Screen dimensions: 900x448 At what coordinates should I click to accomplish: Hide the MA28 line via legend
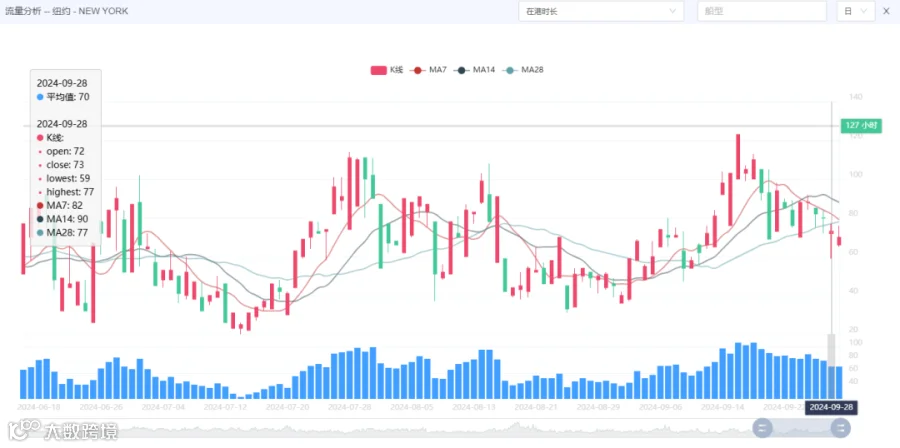pos(523,70)
